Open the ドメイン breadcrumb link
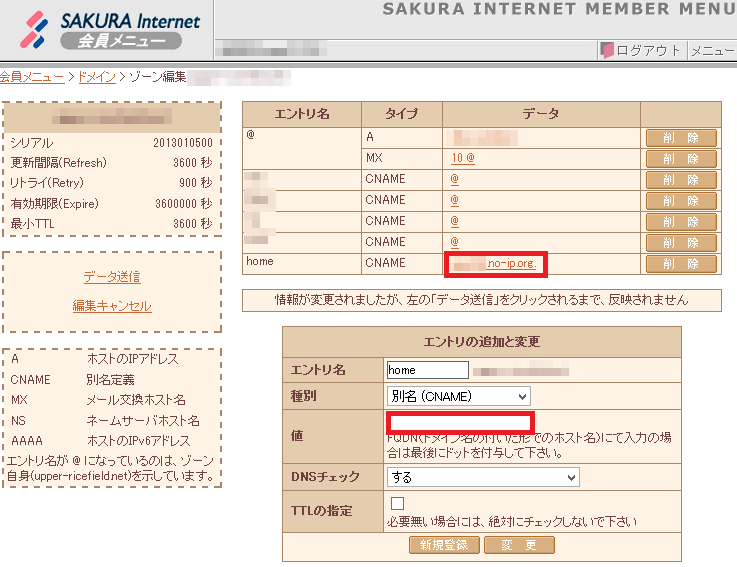Image resolution: width=737 pixels, height=567 pixels. 97,76
